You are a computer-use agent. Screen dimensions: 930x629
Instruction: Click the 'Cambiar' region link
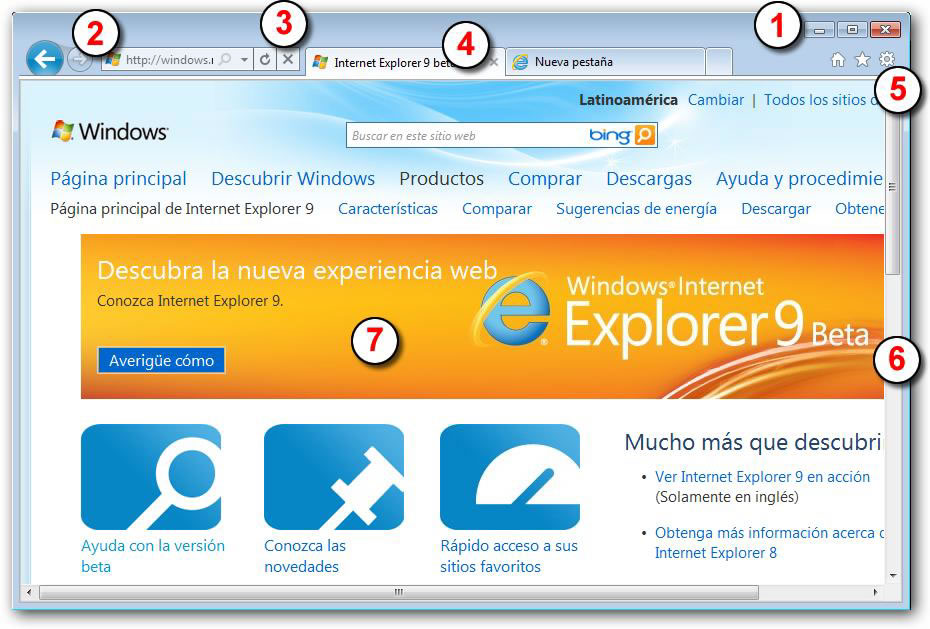coord(716,100)
